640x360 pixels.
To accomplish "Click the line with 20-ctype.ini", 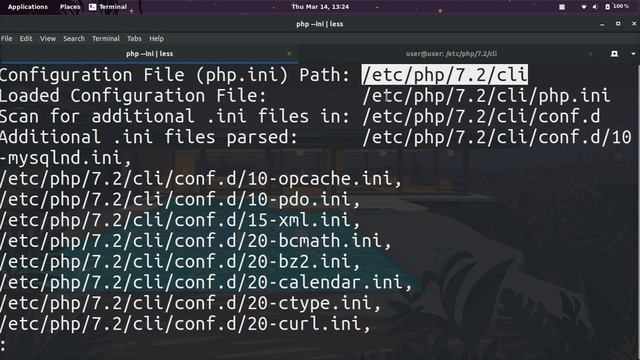I will pos(191,304).
